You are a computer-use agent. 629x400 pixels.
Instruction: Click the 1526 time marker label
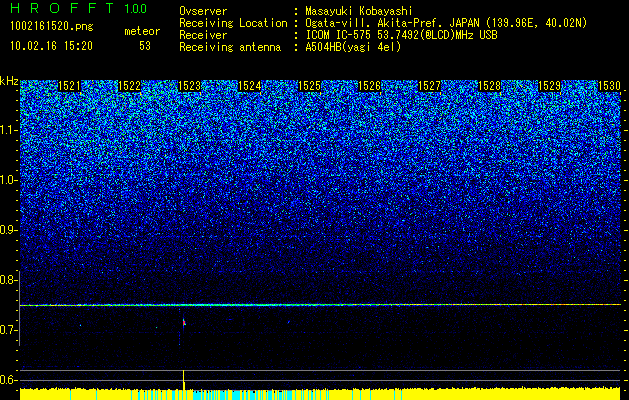coord(369,86)
